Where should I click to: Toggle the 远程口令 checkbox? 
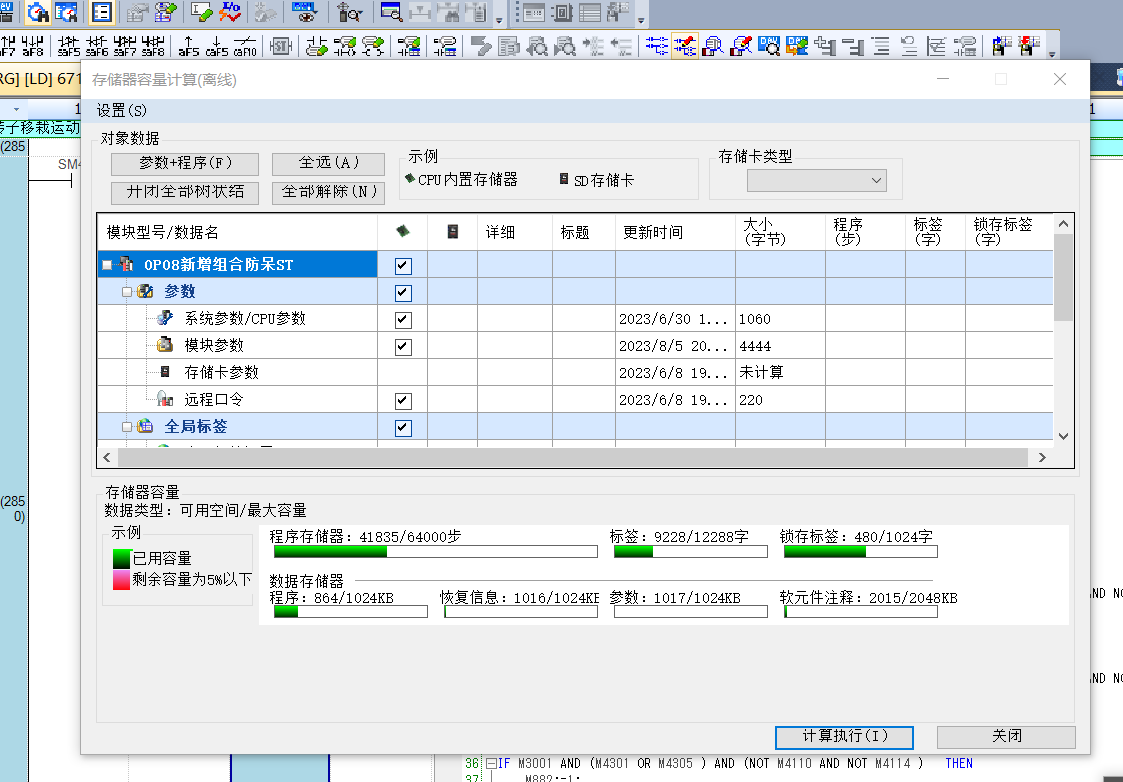(403, 401)
